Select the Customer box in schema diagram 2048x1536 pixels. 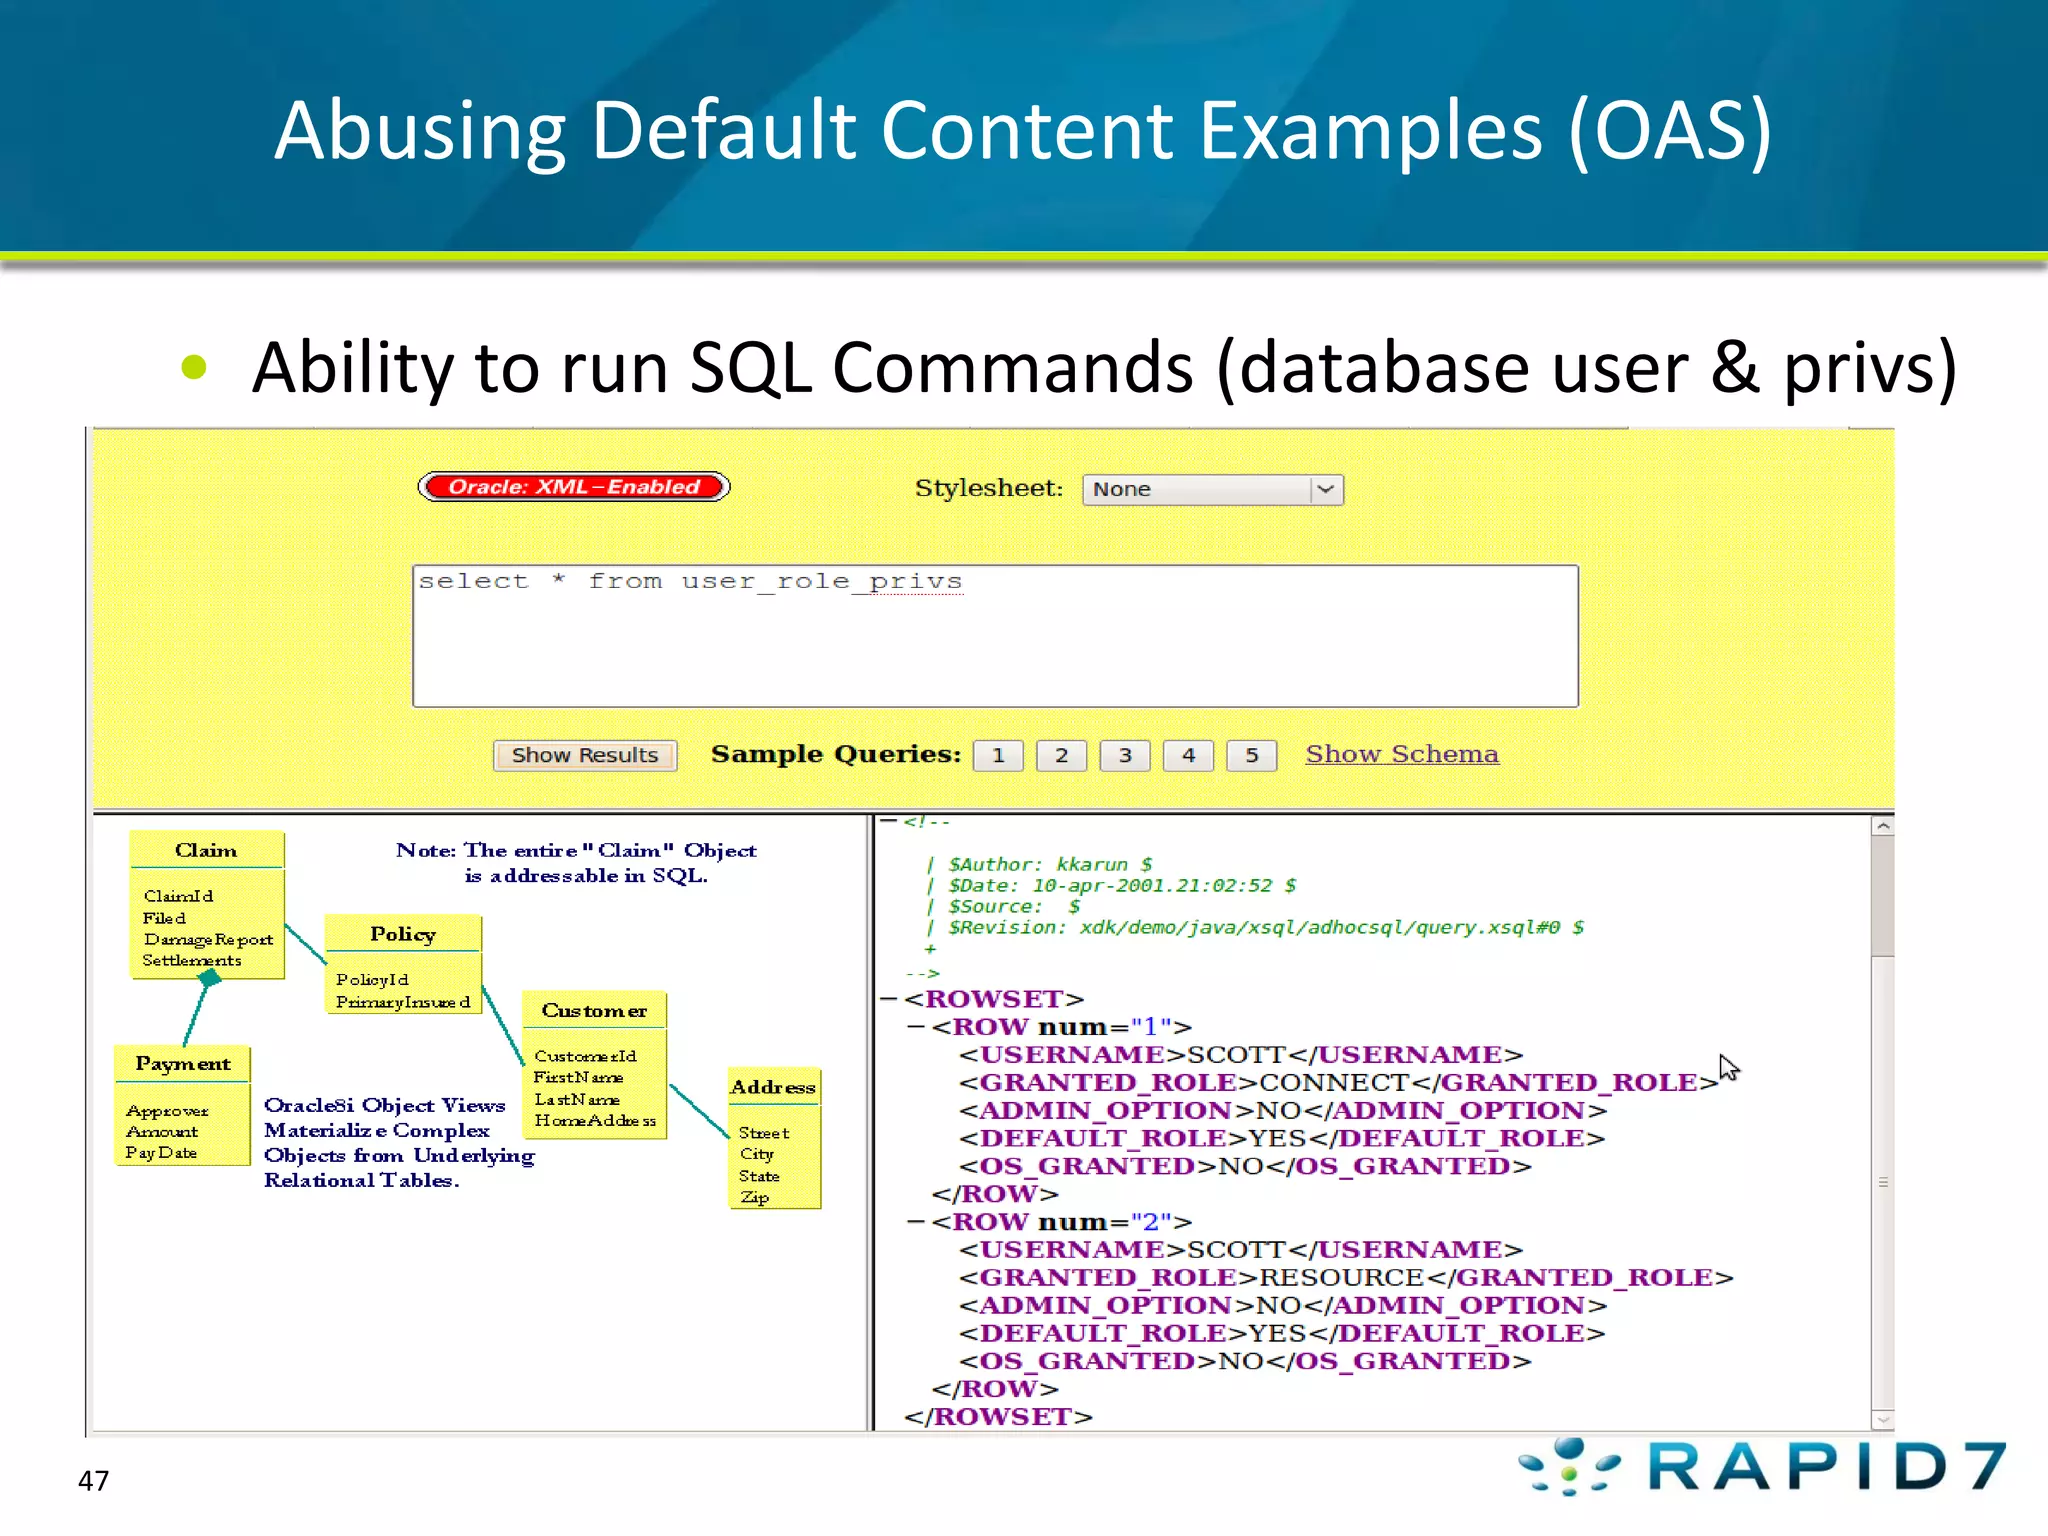(595, 1065)
